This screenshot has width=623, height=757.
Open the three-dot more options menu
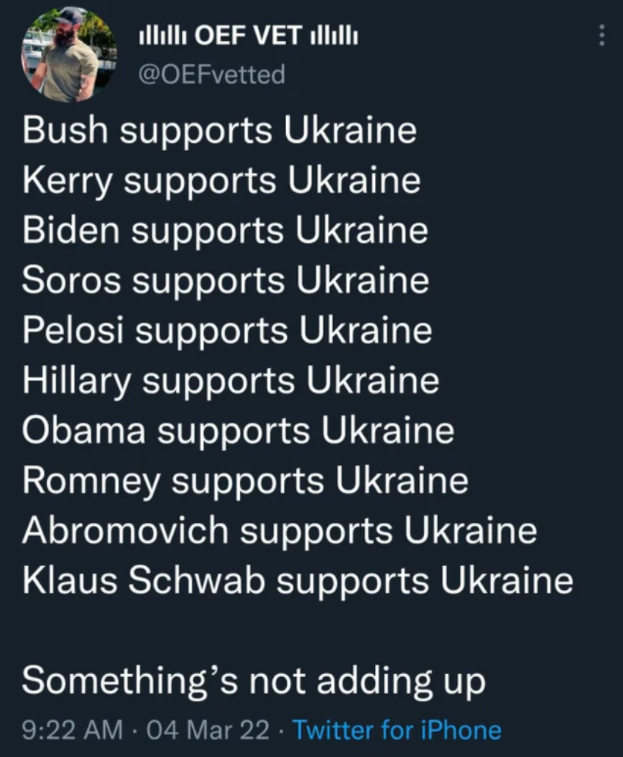pos(602,35)
